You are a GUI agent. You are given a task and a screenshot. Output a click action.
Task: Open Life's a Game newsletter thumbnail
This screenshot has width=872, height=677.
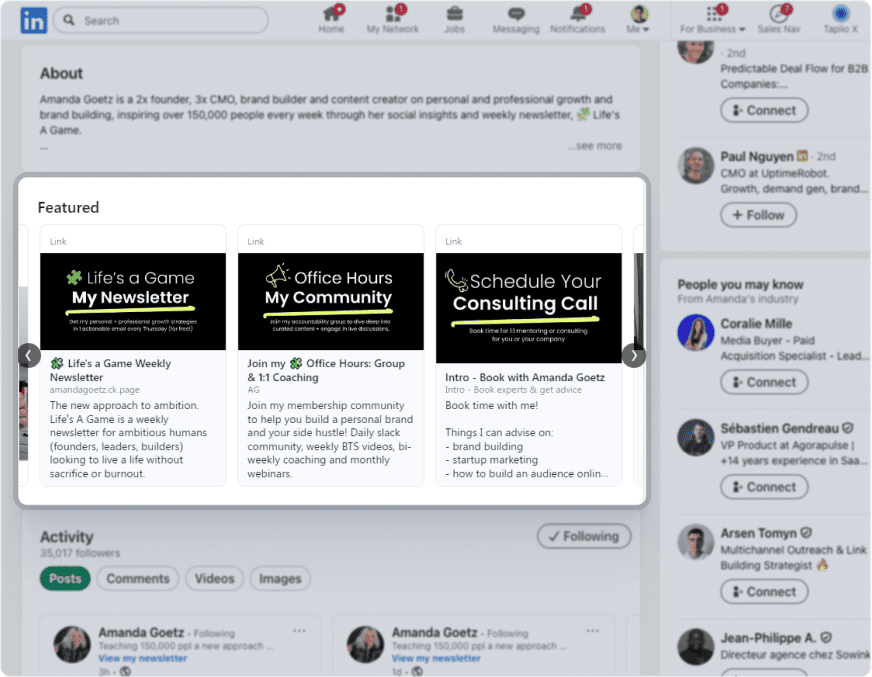point(133,302)
